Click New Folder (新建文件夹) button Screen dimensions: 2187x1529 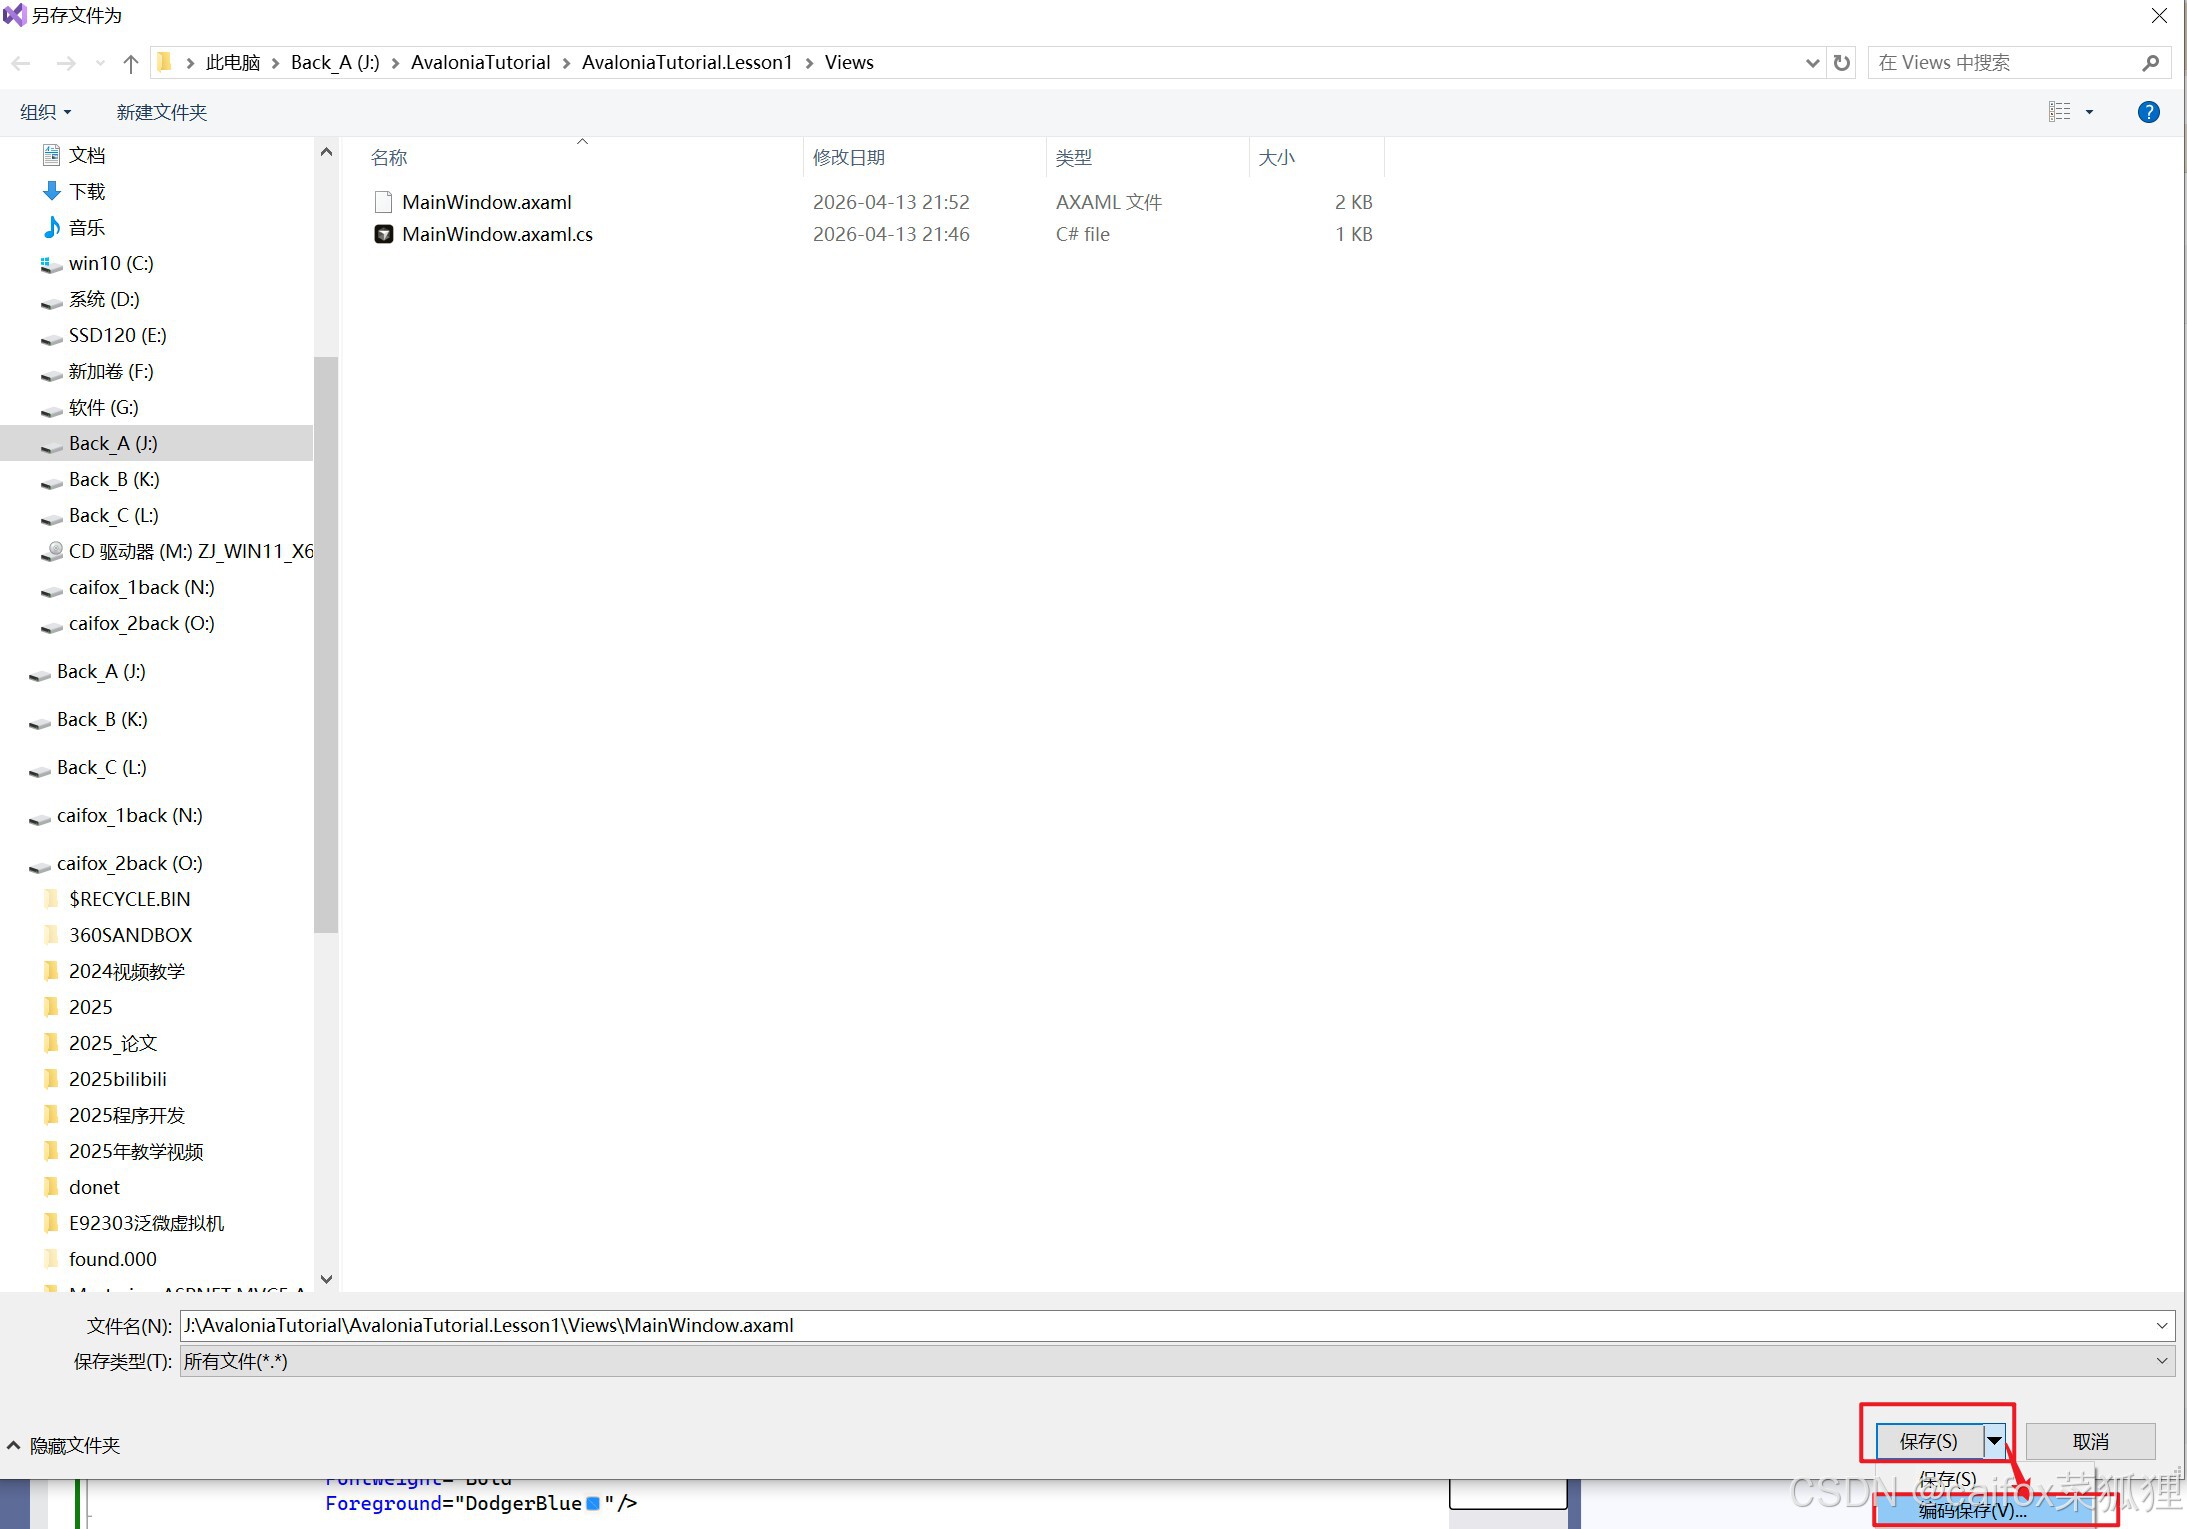point(161,112)
